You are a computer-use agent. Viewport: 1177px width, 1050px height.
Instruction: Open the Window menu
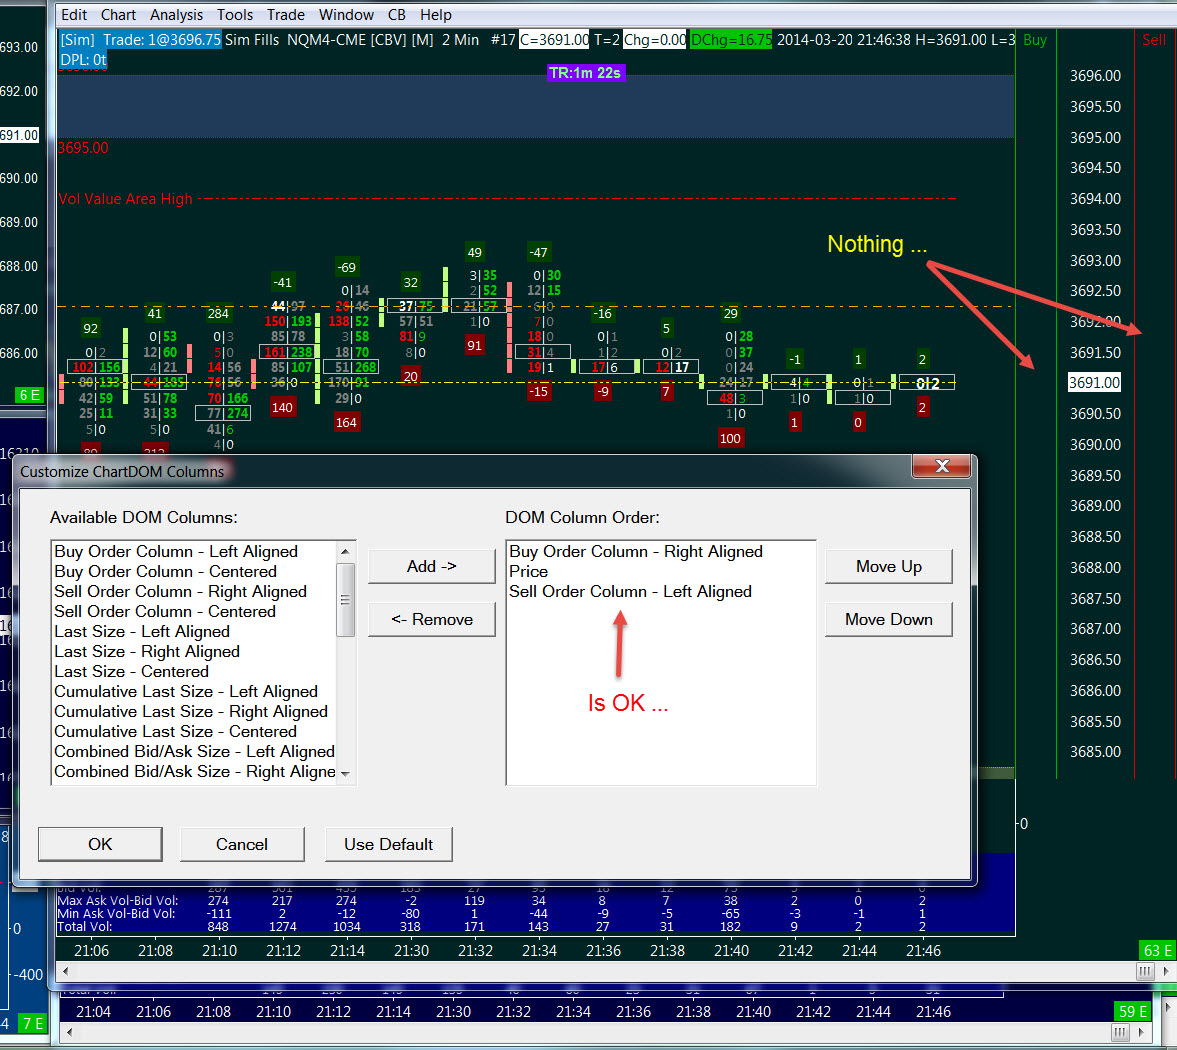click(x=345, y=14)
